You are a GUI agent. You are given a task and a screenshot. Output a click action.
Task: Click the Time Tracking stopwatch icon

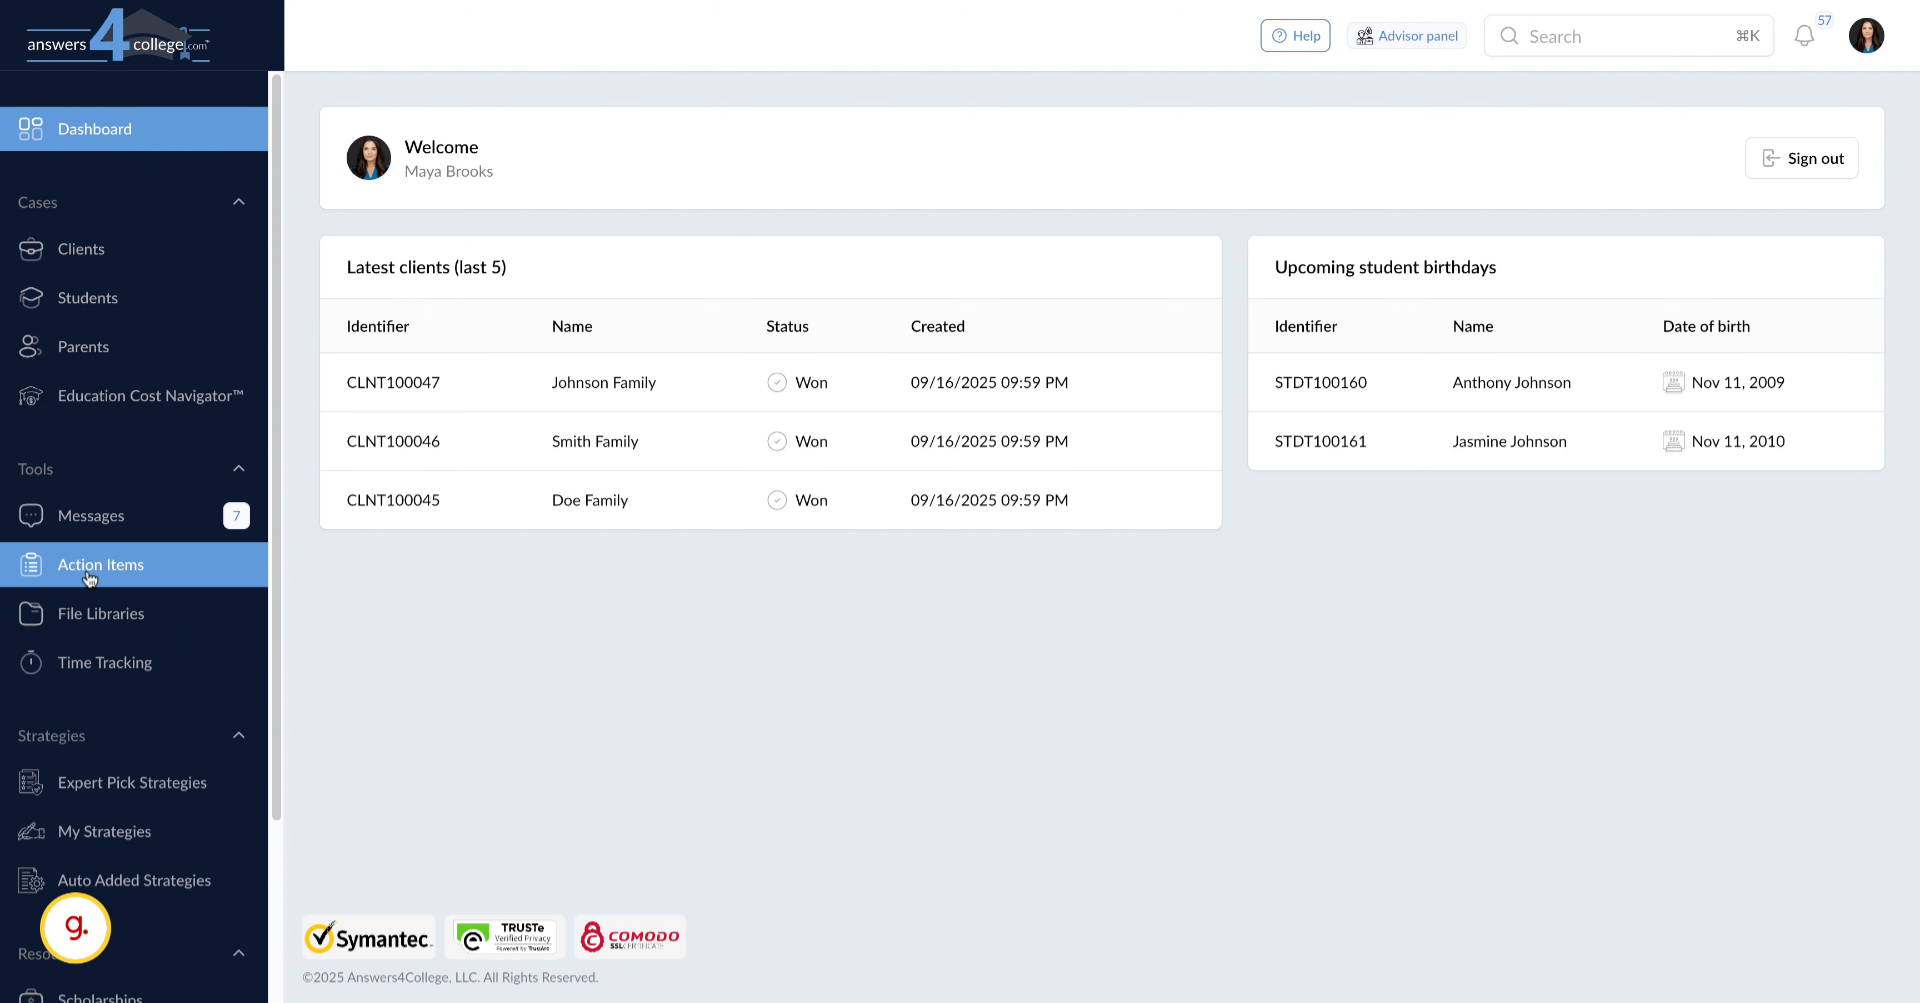pos(31,662)
